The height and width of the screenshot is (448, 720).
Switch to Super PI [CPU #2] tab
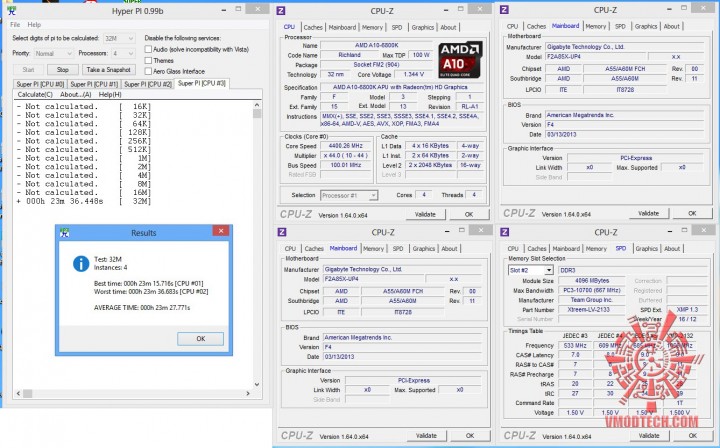click(x=147, y=84)
